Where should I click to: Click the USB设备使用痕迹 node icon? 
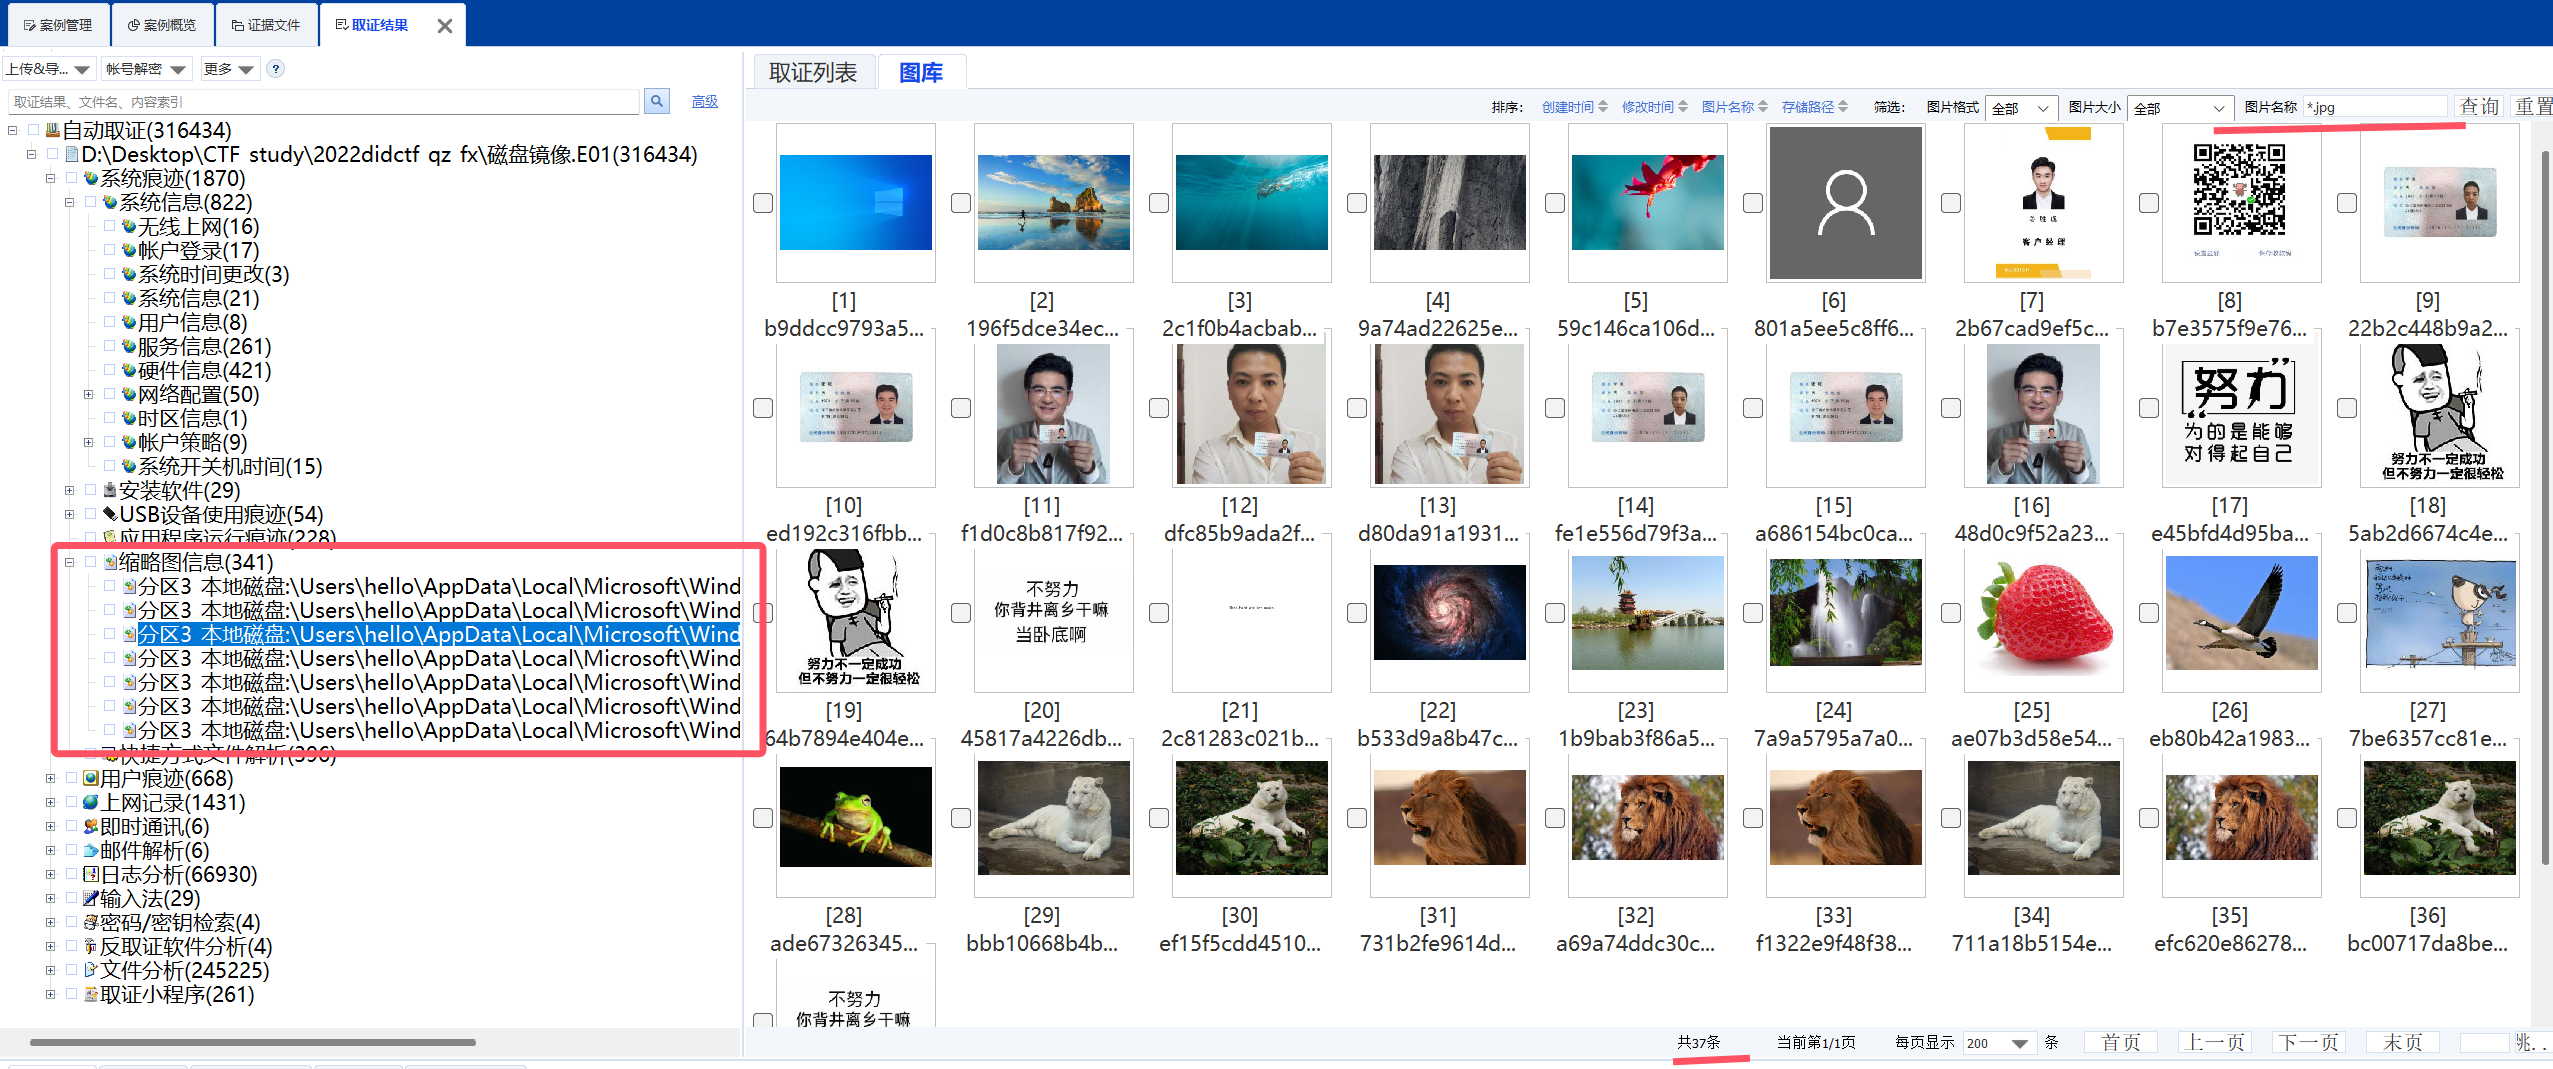coord(110,515)
